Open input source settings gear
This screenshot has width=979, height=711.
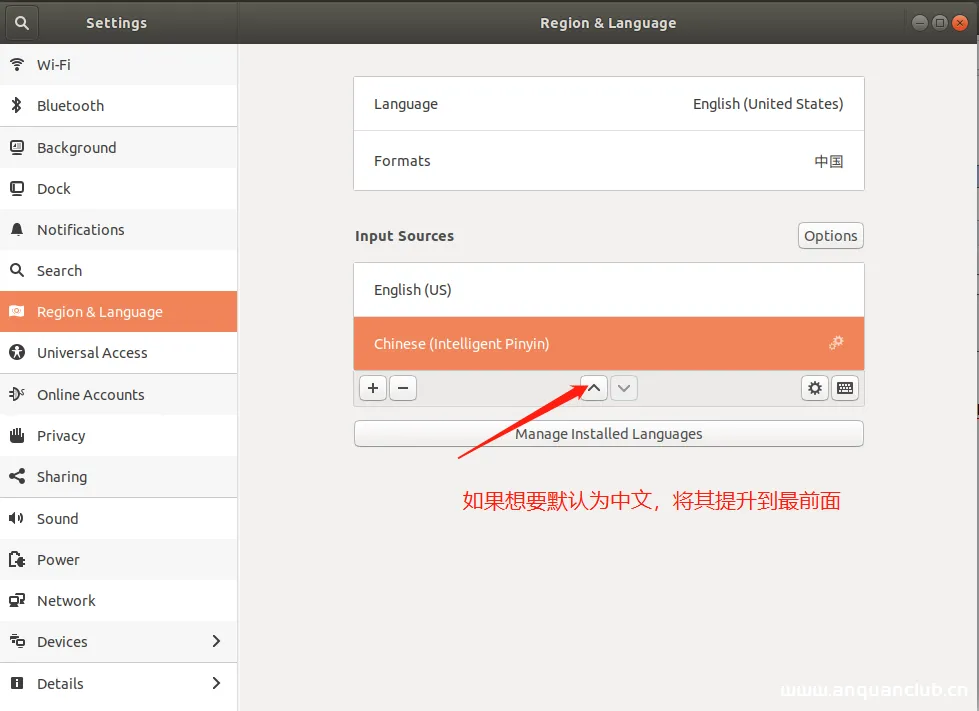click(814, 388)
